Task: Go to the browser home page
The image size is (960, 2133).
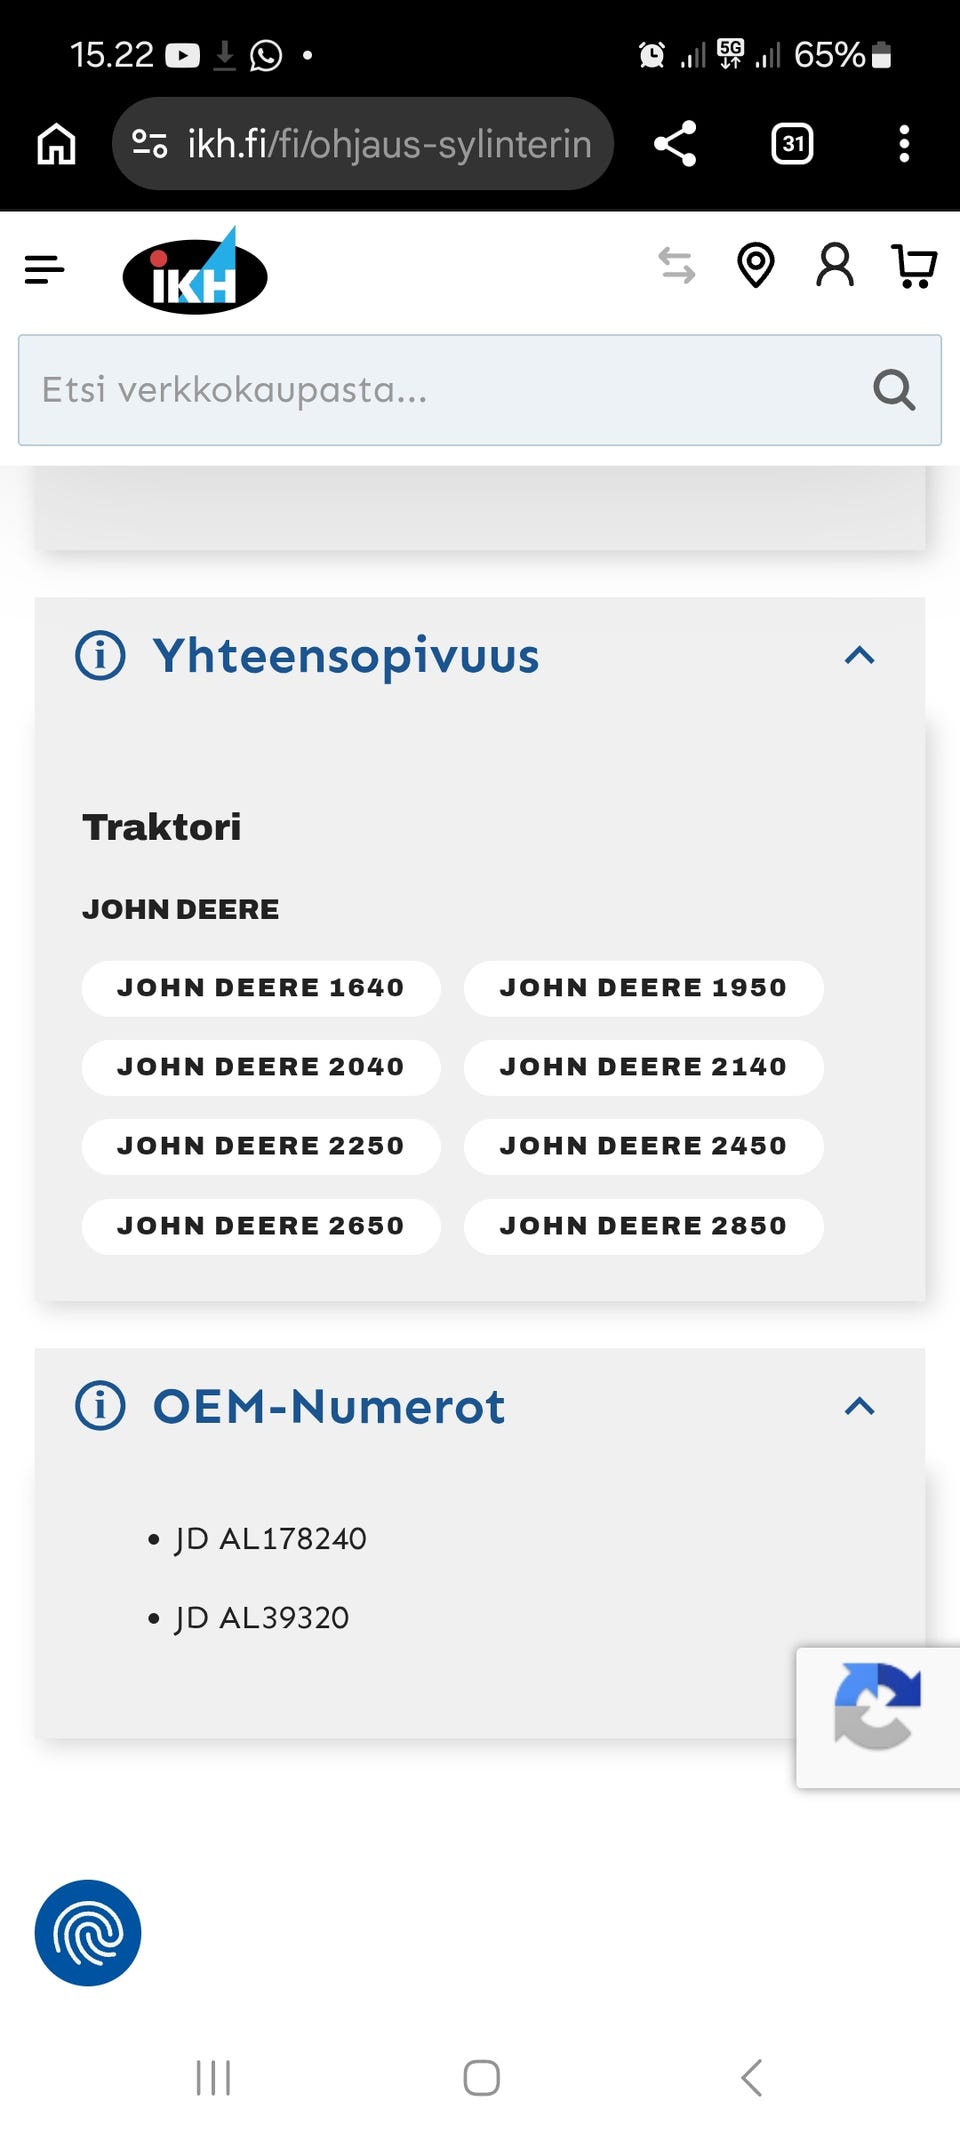Action: tap(56, 144)
